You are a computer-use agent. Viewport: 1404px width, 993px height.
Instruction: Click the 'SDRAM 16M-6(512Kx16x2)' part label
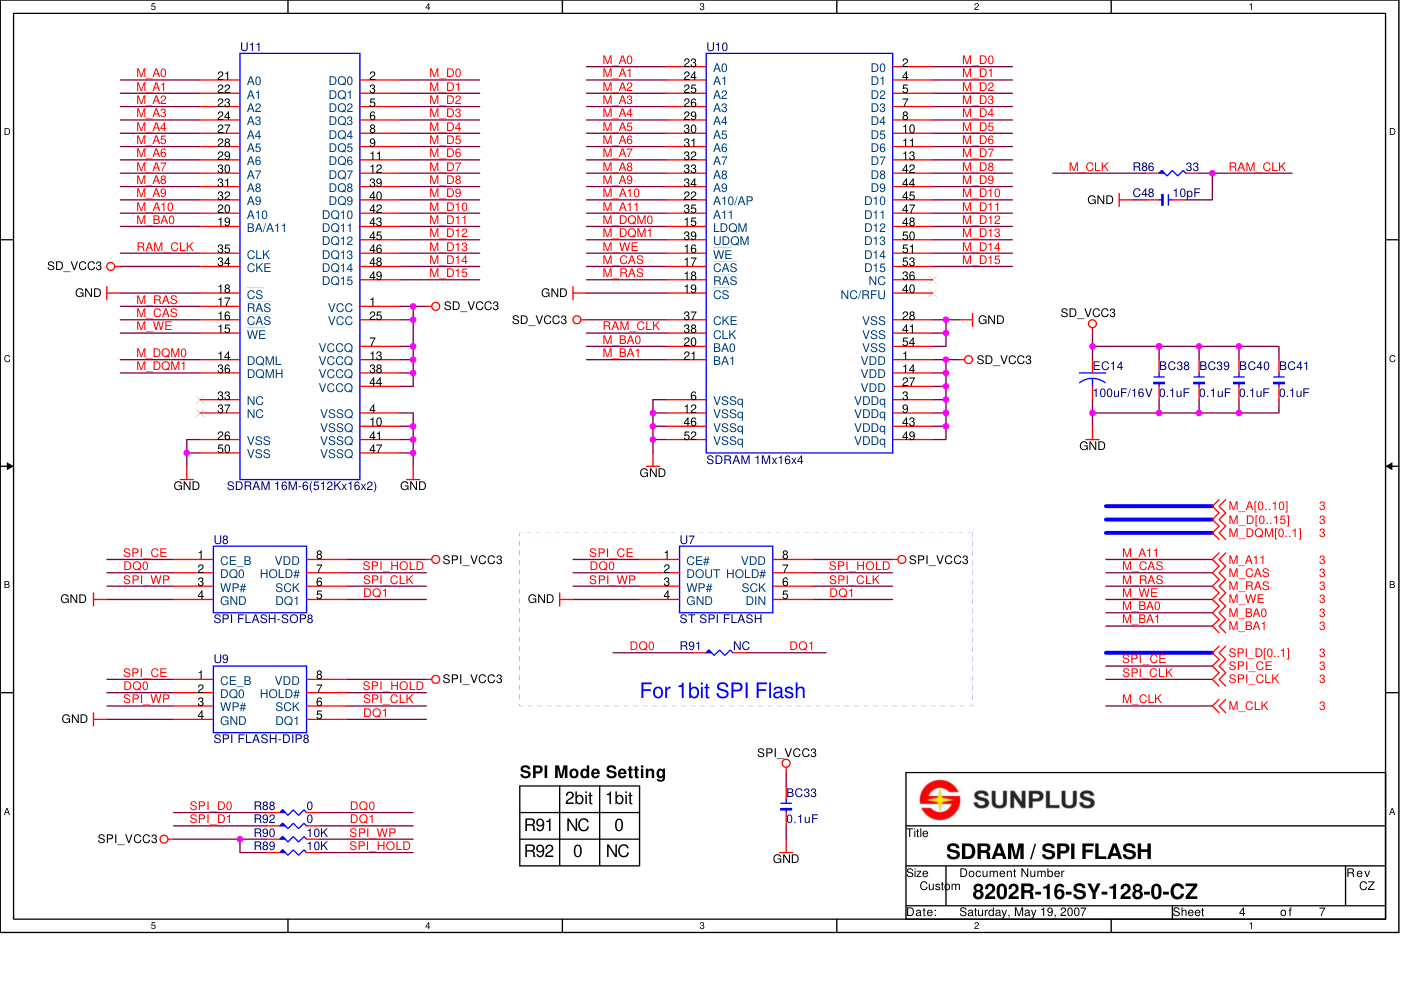[302, 486]
